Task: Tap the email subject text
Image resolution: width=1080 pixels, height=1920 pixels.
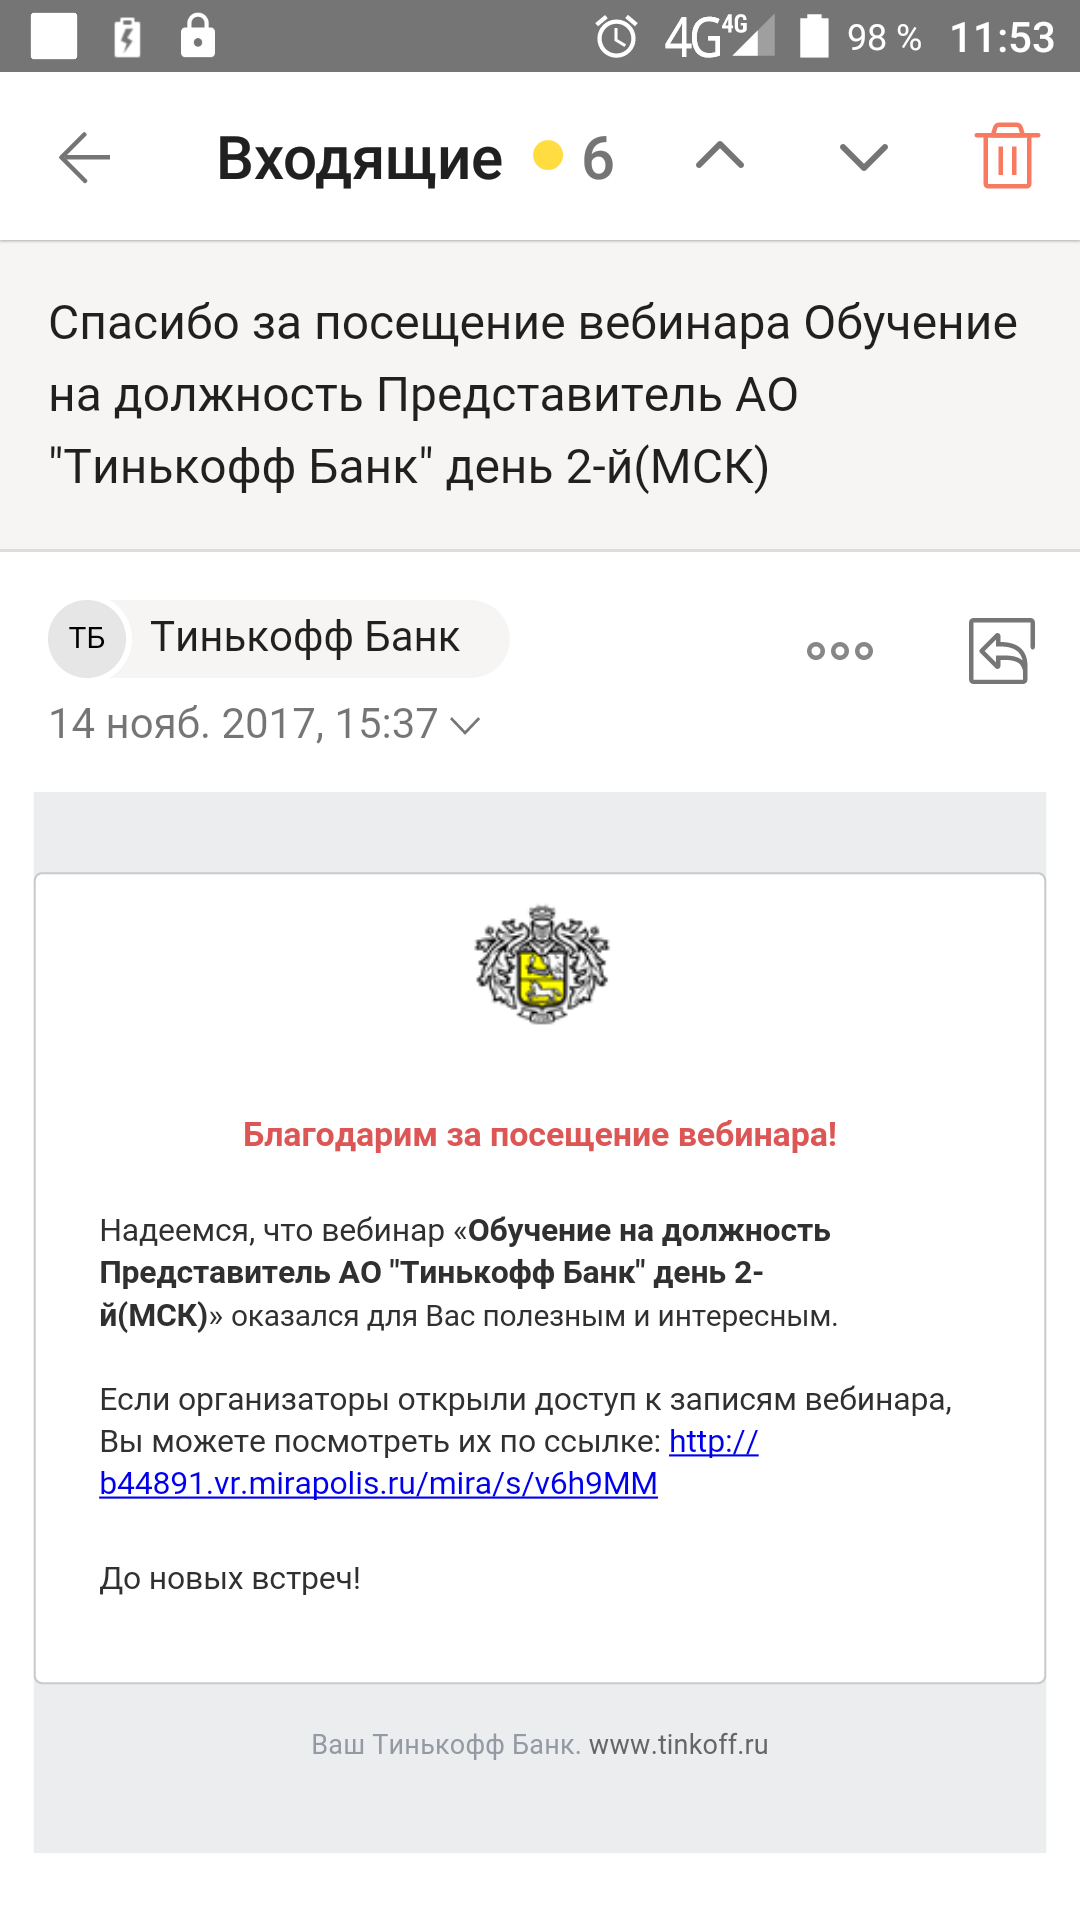Action: click(x=533, y=395)
